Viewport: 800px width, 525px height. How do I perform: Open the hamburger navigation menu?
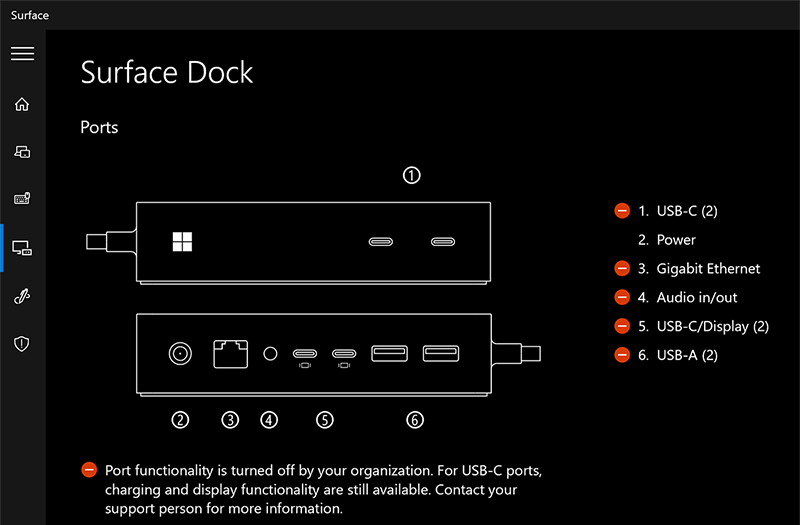point(22,54)
